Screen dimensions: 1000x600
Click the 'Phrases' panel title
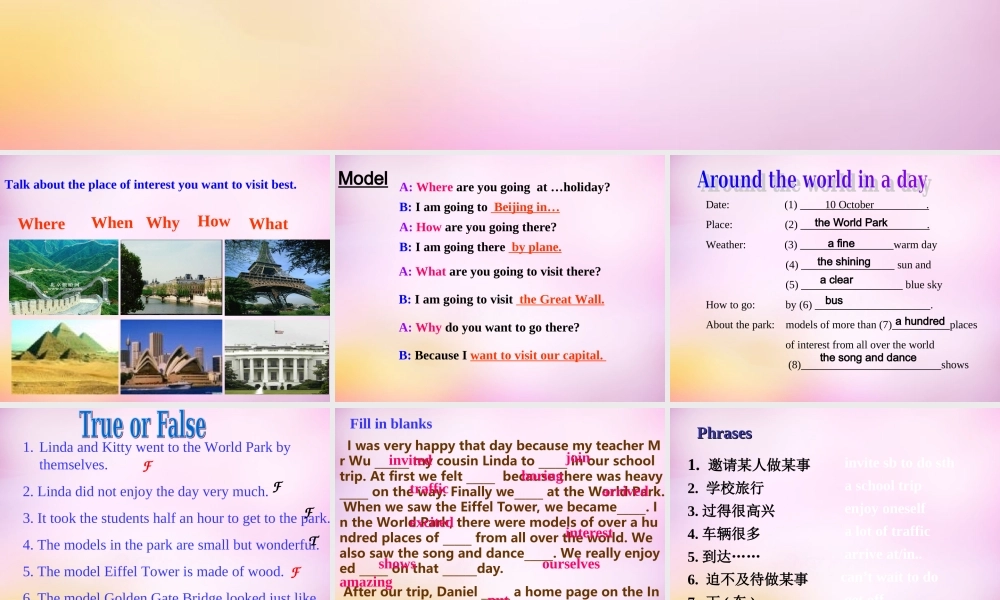[x=724, y=433]
